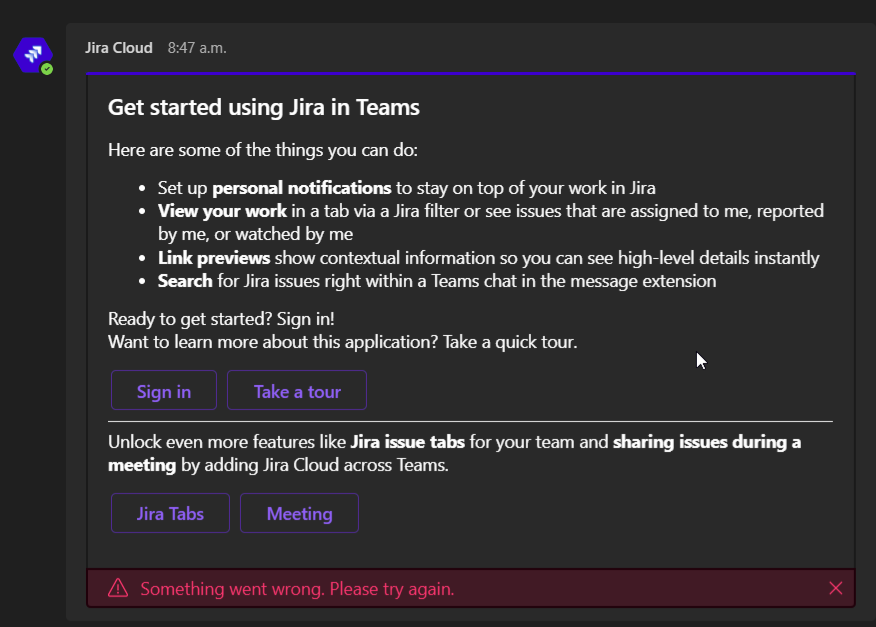Click the 'personal notifications' bold text
The image size is (876, 627).
(x=302, y=188)
